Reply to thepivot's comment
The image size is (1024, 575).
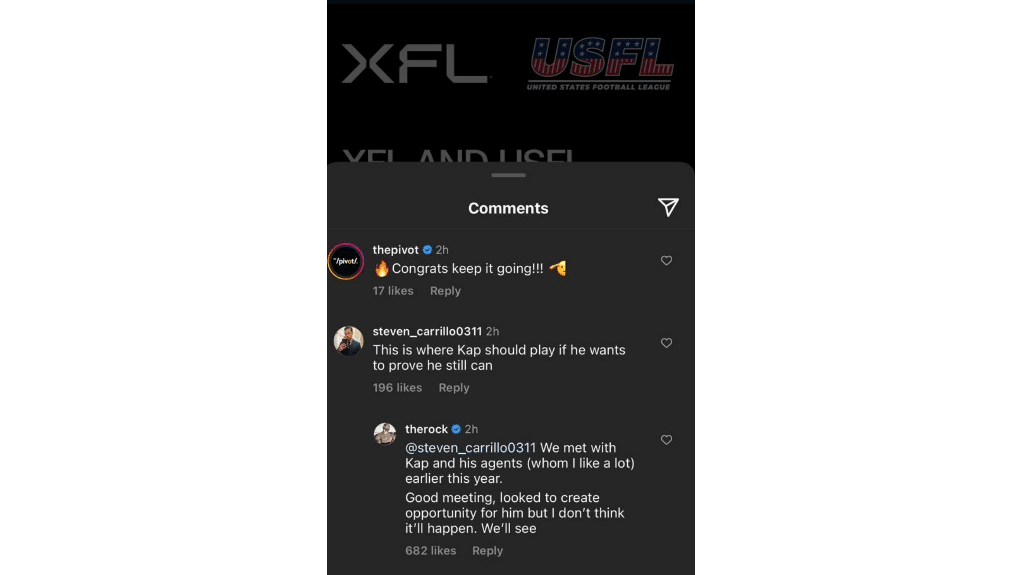point(445,291)
